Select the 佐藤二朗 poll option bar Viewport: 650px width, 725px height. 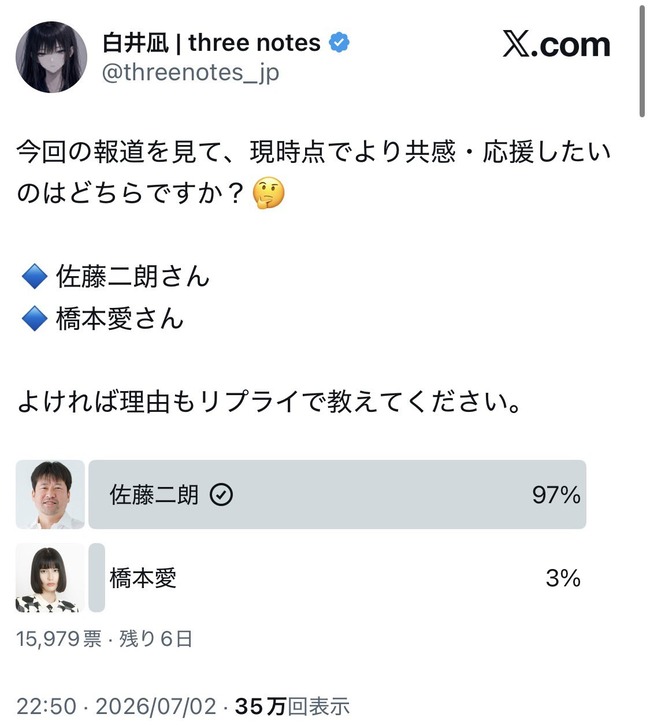pyautogui.click(x=337, y=494)
